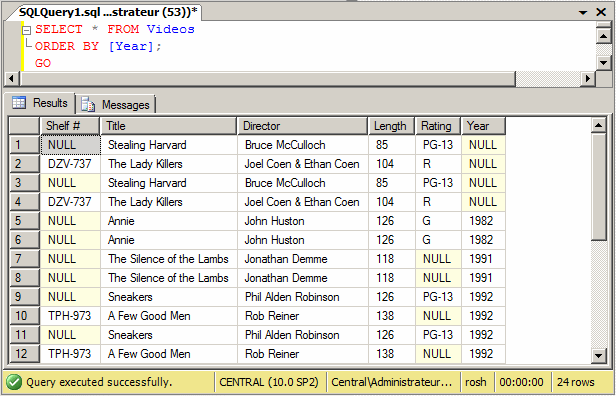Click editor horizontal scrollbar right arrow
The image size is (616, 396).
(588, 79)
